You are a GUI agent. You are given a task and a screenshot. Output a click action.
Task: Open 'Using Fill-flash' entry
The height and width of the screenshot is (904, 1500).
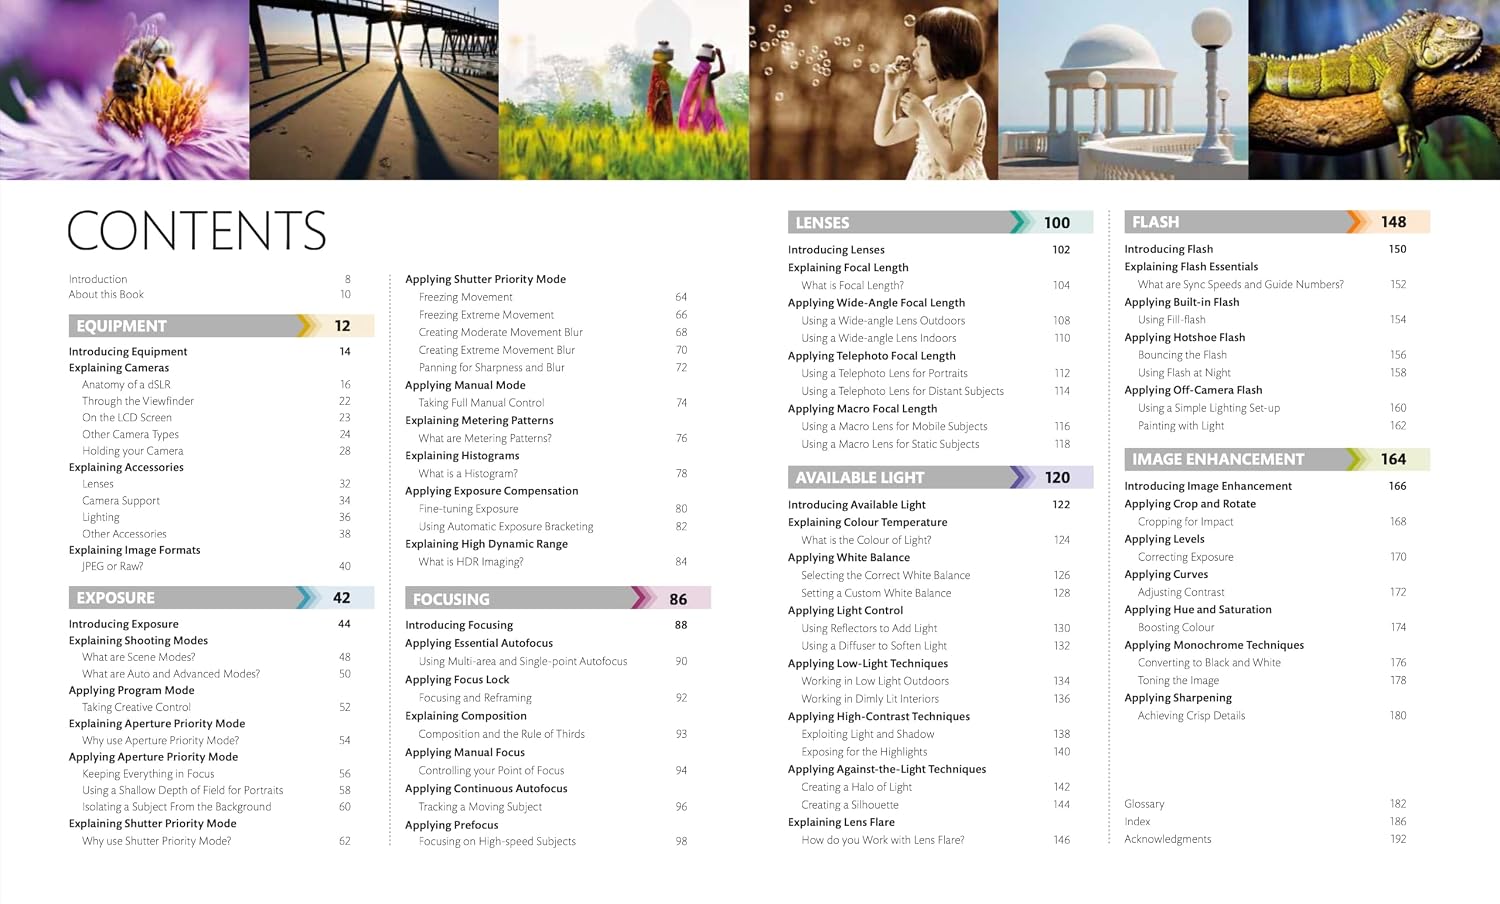point(1171,320)
